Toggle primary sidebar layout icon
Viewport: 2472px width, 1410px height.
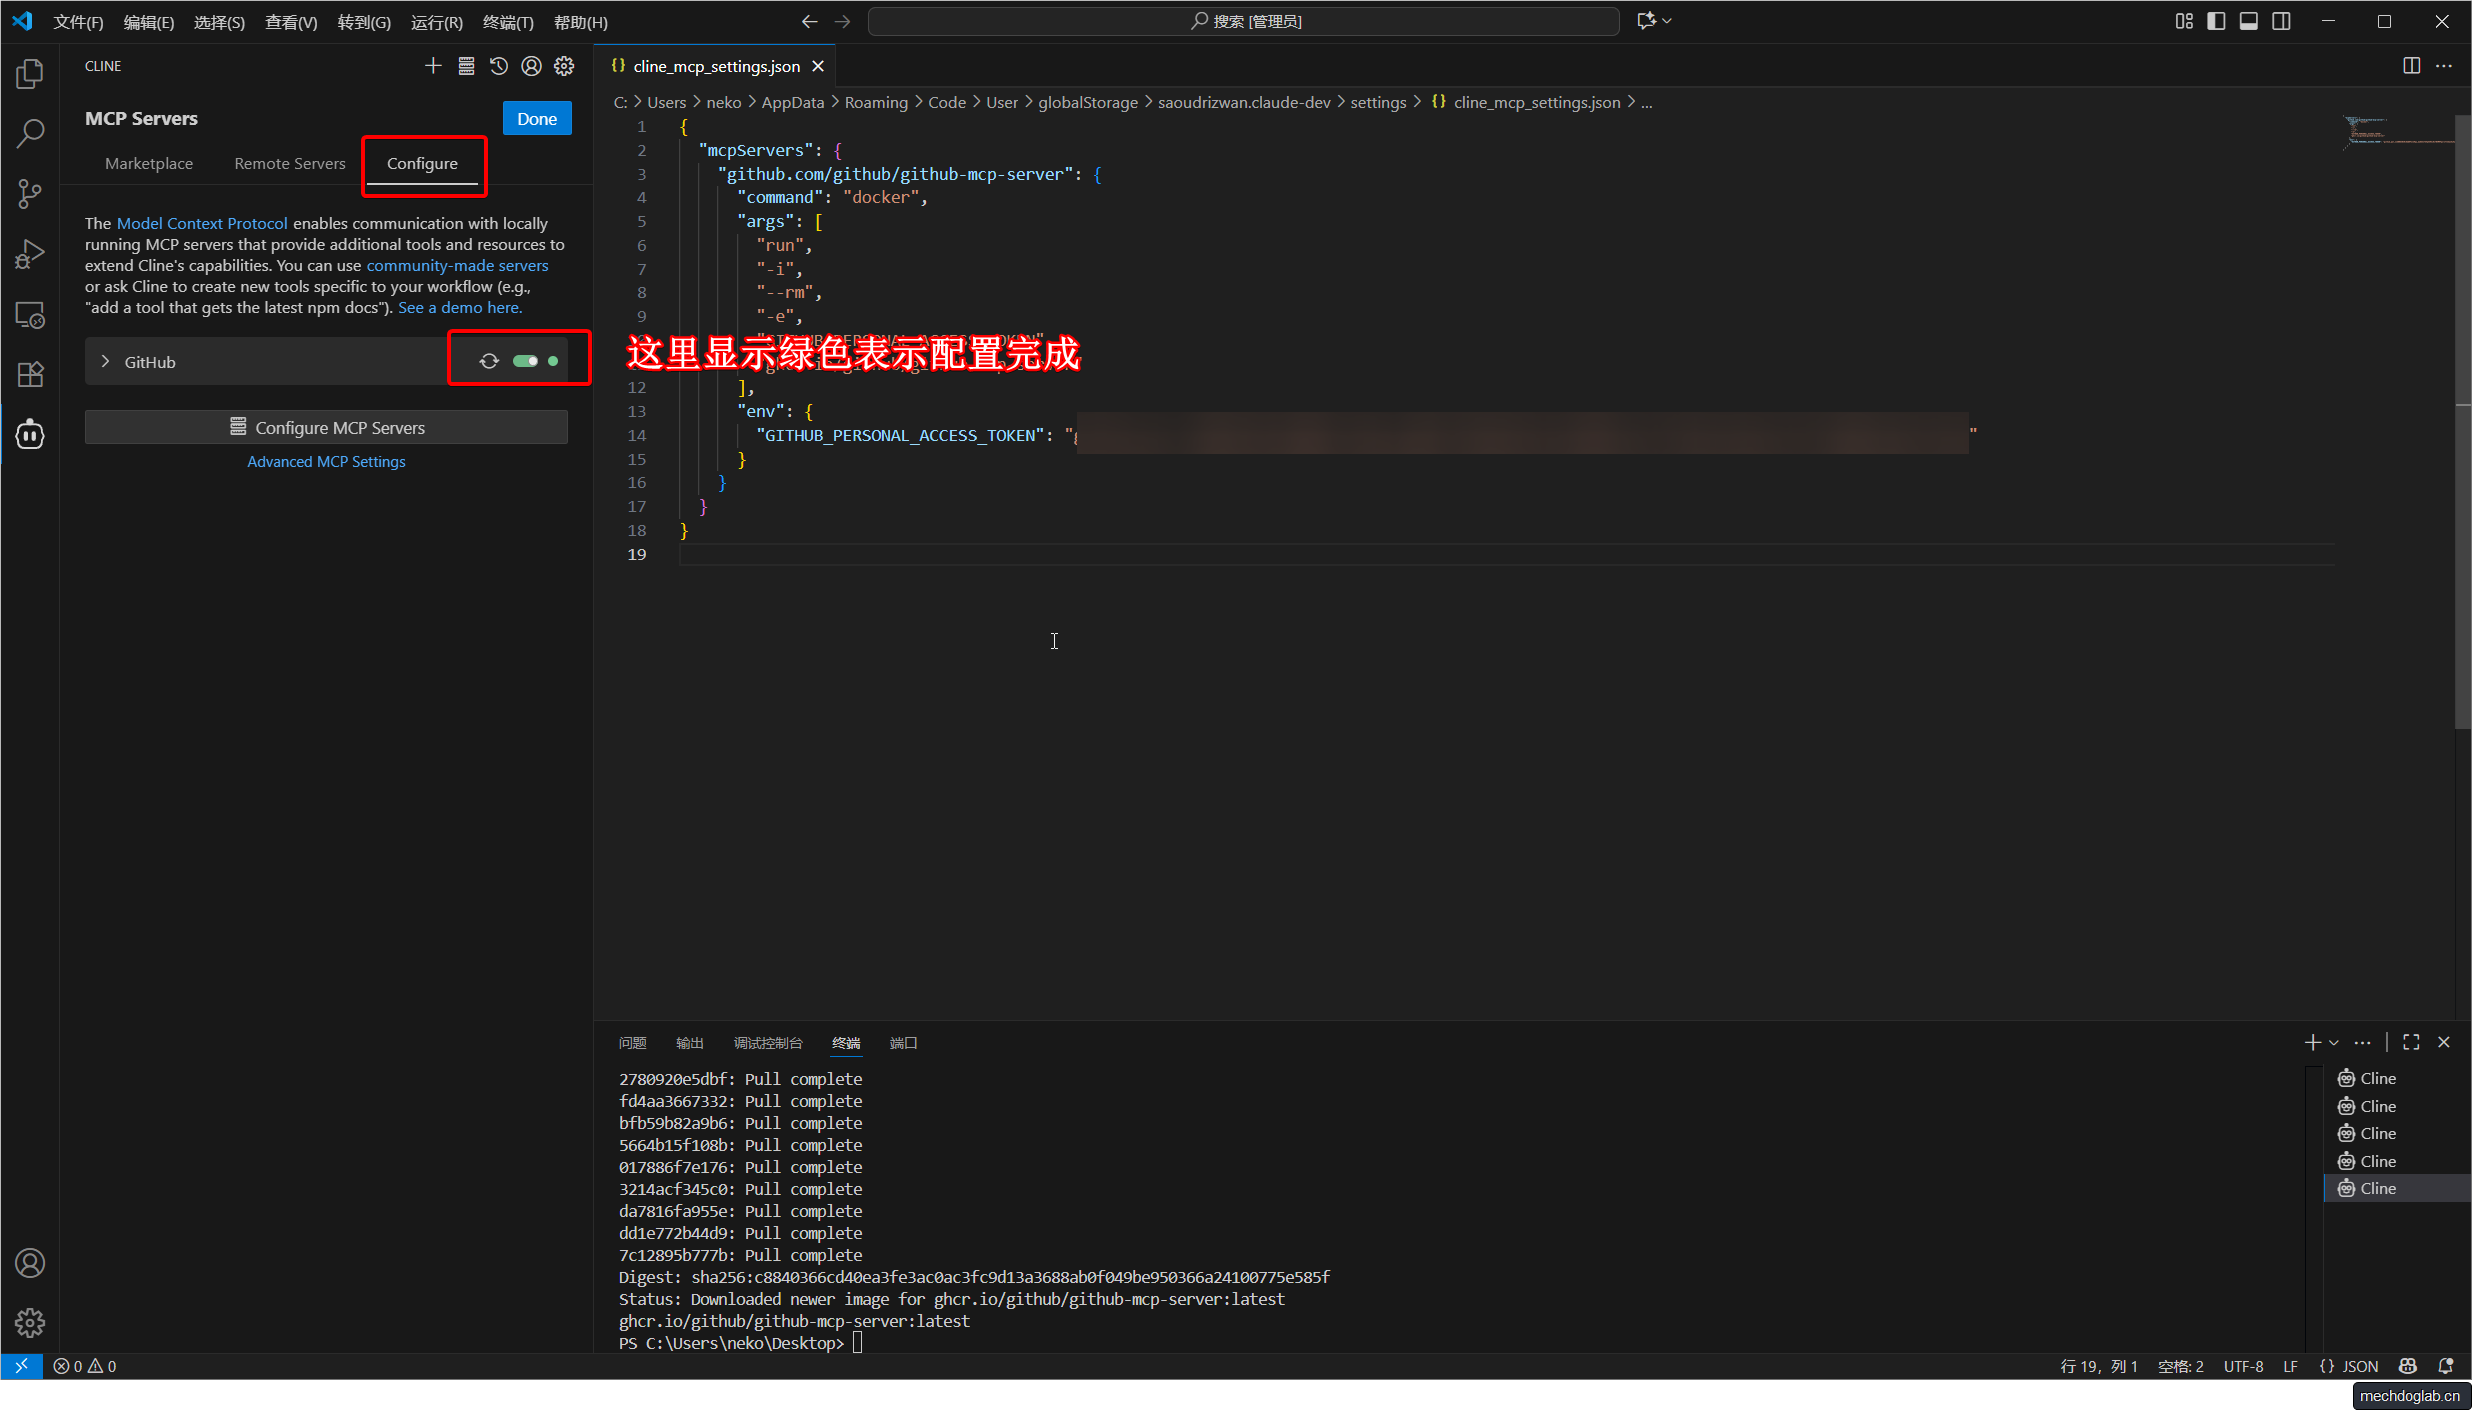pyautogui.click(x=2216, y=21)
